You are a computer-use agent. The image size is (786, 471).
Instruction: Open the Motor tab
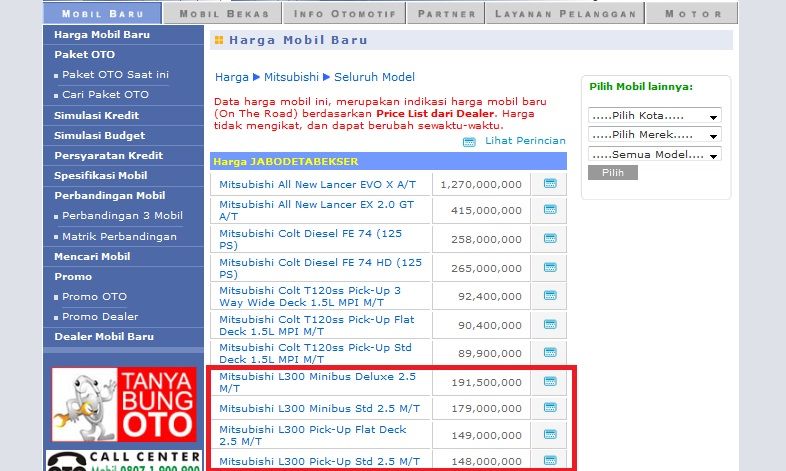(693, 14)
